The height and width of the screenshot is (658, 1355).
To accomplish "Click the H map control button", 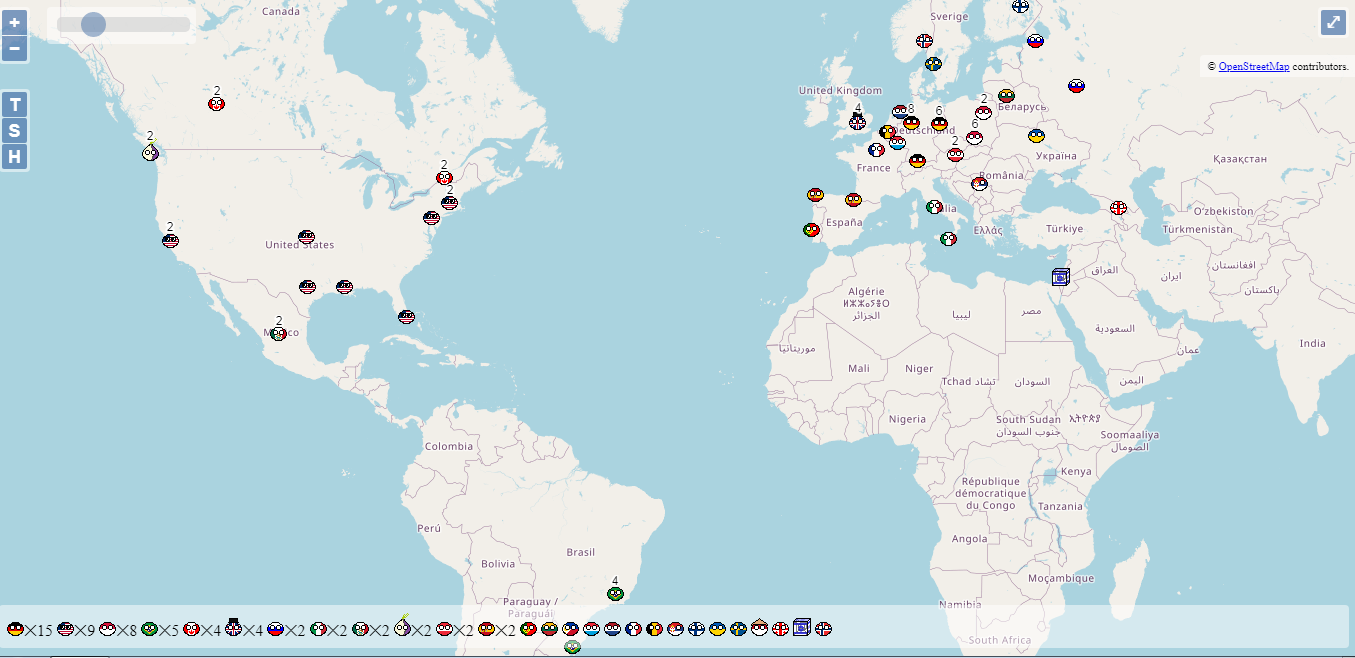I will click(x=15, y=156).
